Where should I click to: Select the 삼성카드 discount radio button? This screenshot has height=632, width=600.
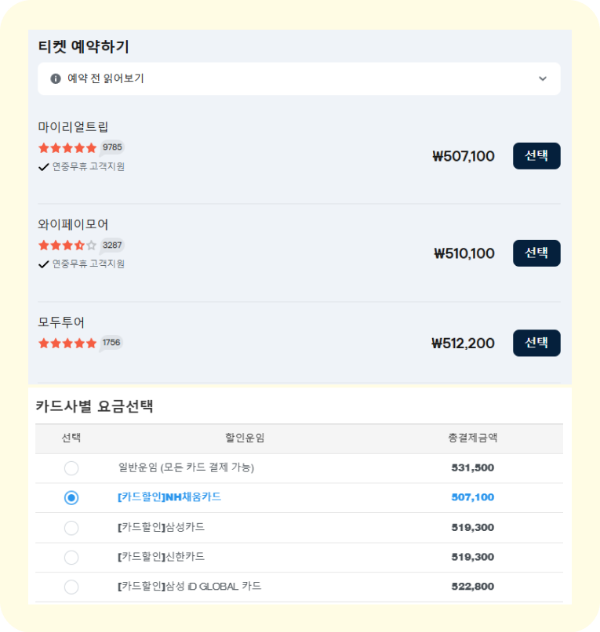pyautogui.click(x=71, y=527)
